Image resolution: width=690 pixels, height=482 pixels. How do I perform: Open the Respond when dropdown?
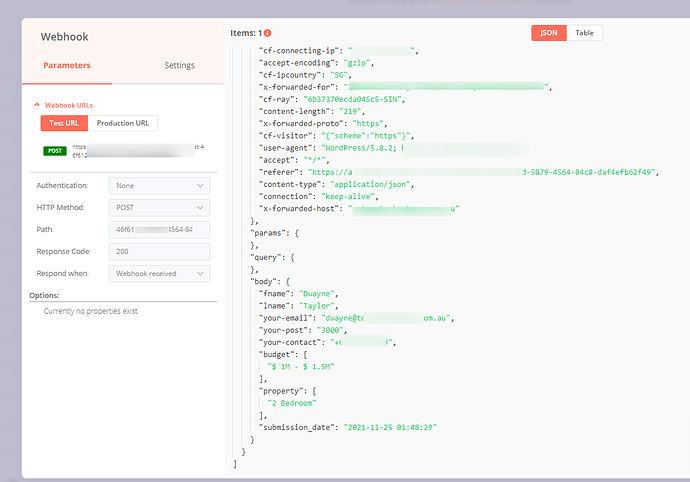click(159, 274)
